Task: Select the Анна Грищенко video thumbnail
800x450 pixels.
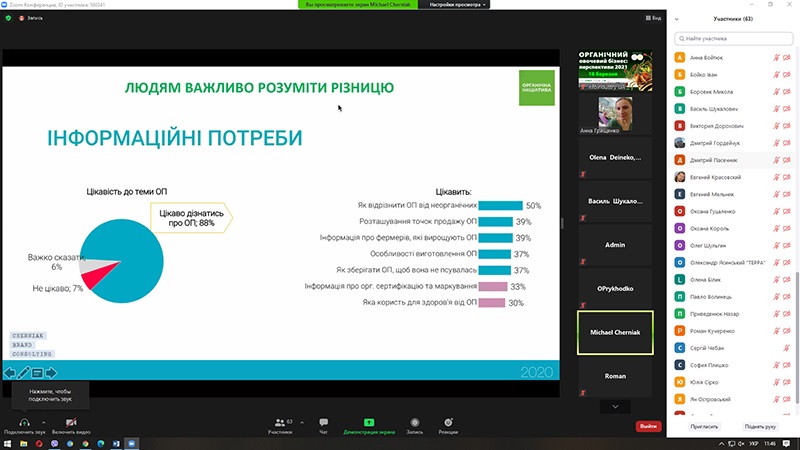Action: (x=615, y=113)
